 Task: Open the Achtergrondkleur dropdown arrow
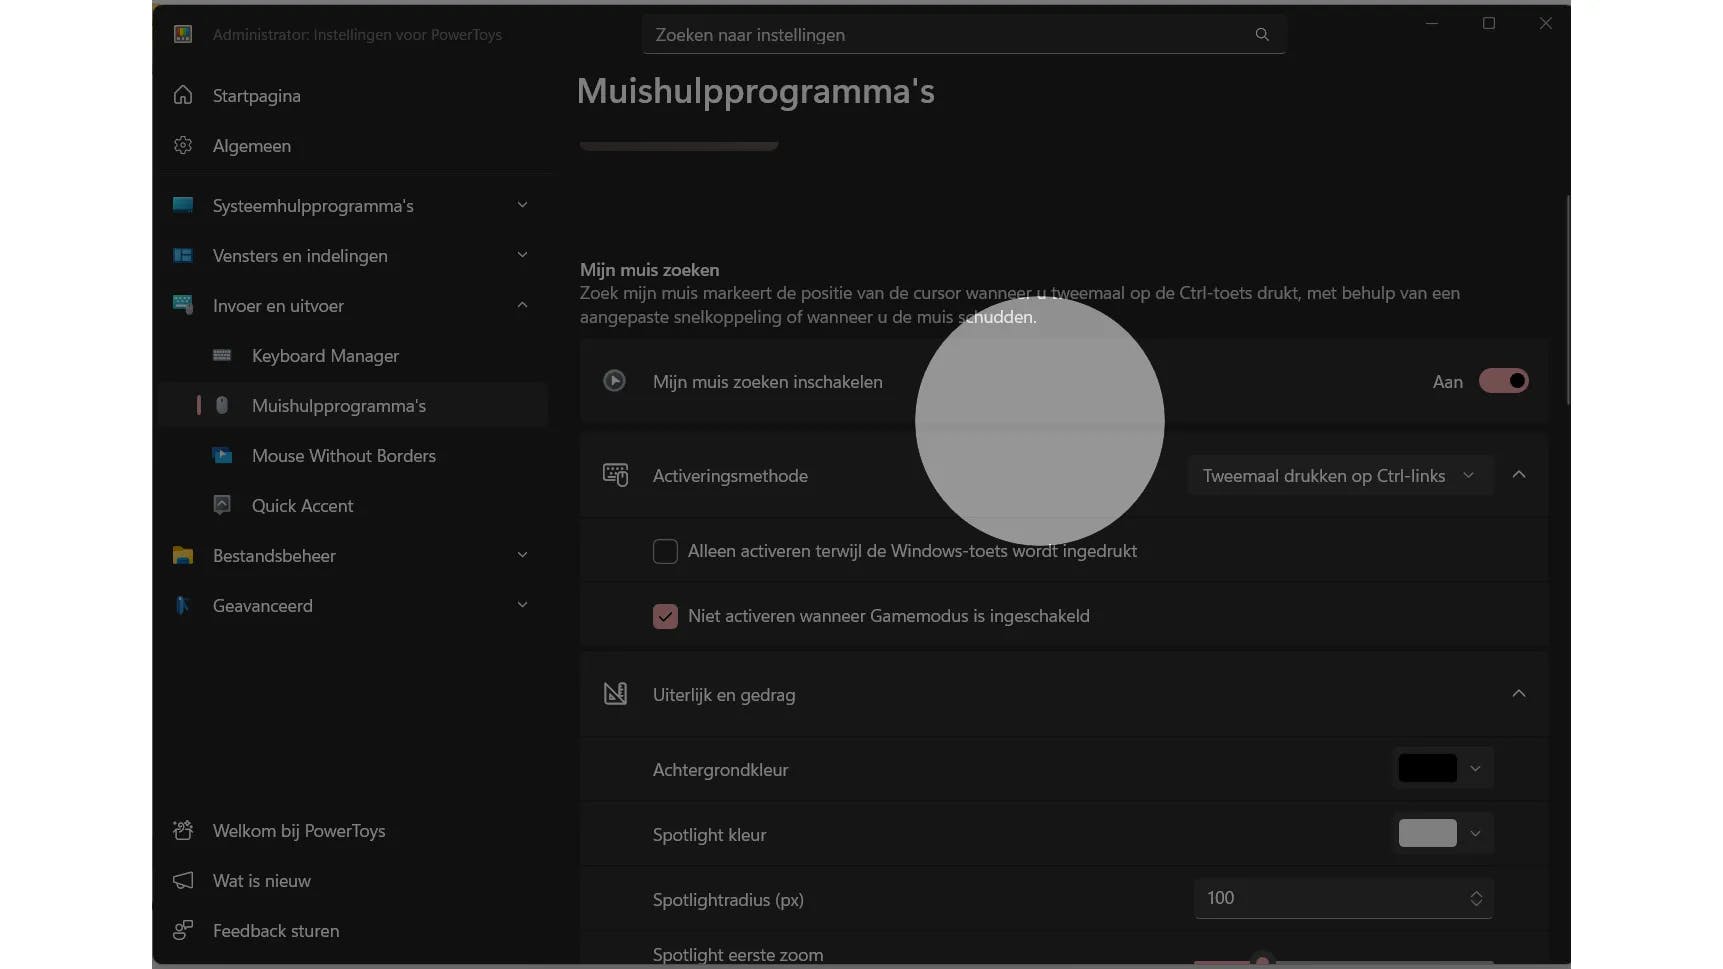1475,769
